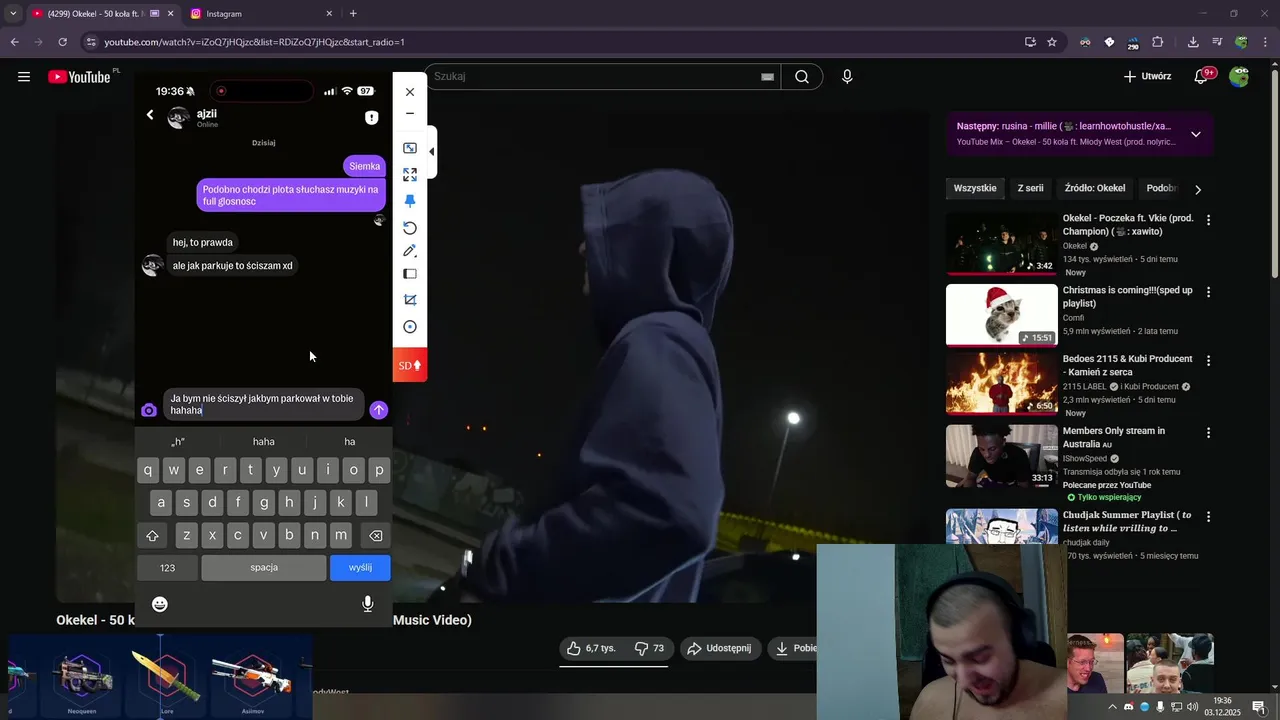Tap the blue wyślij key
The height and width of the screenshot is (720, 1280).
coord(360,568)
